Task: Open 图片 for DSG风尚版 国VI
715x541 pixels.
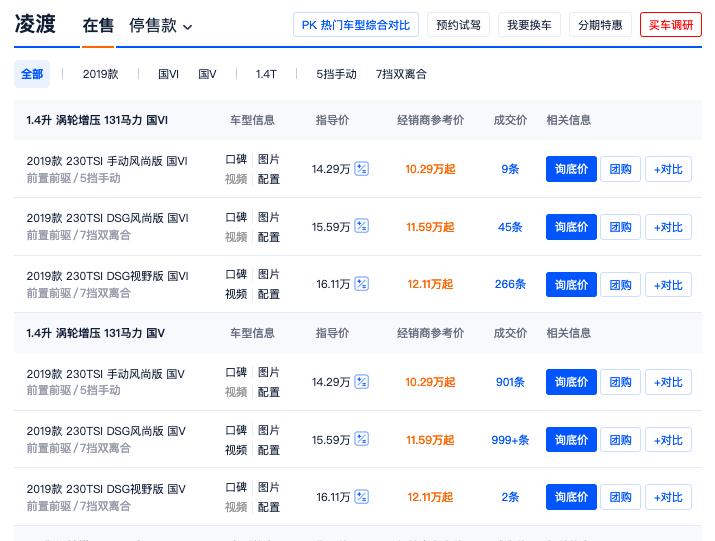Action: point(269,217)
